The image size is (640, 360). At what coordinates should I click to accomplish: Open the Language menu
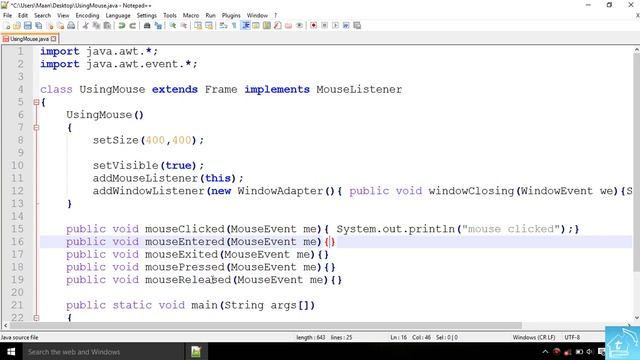pos(118,15)
